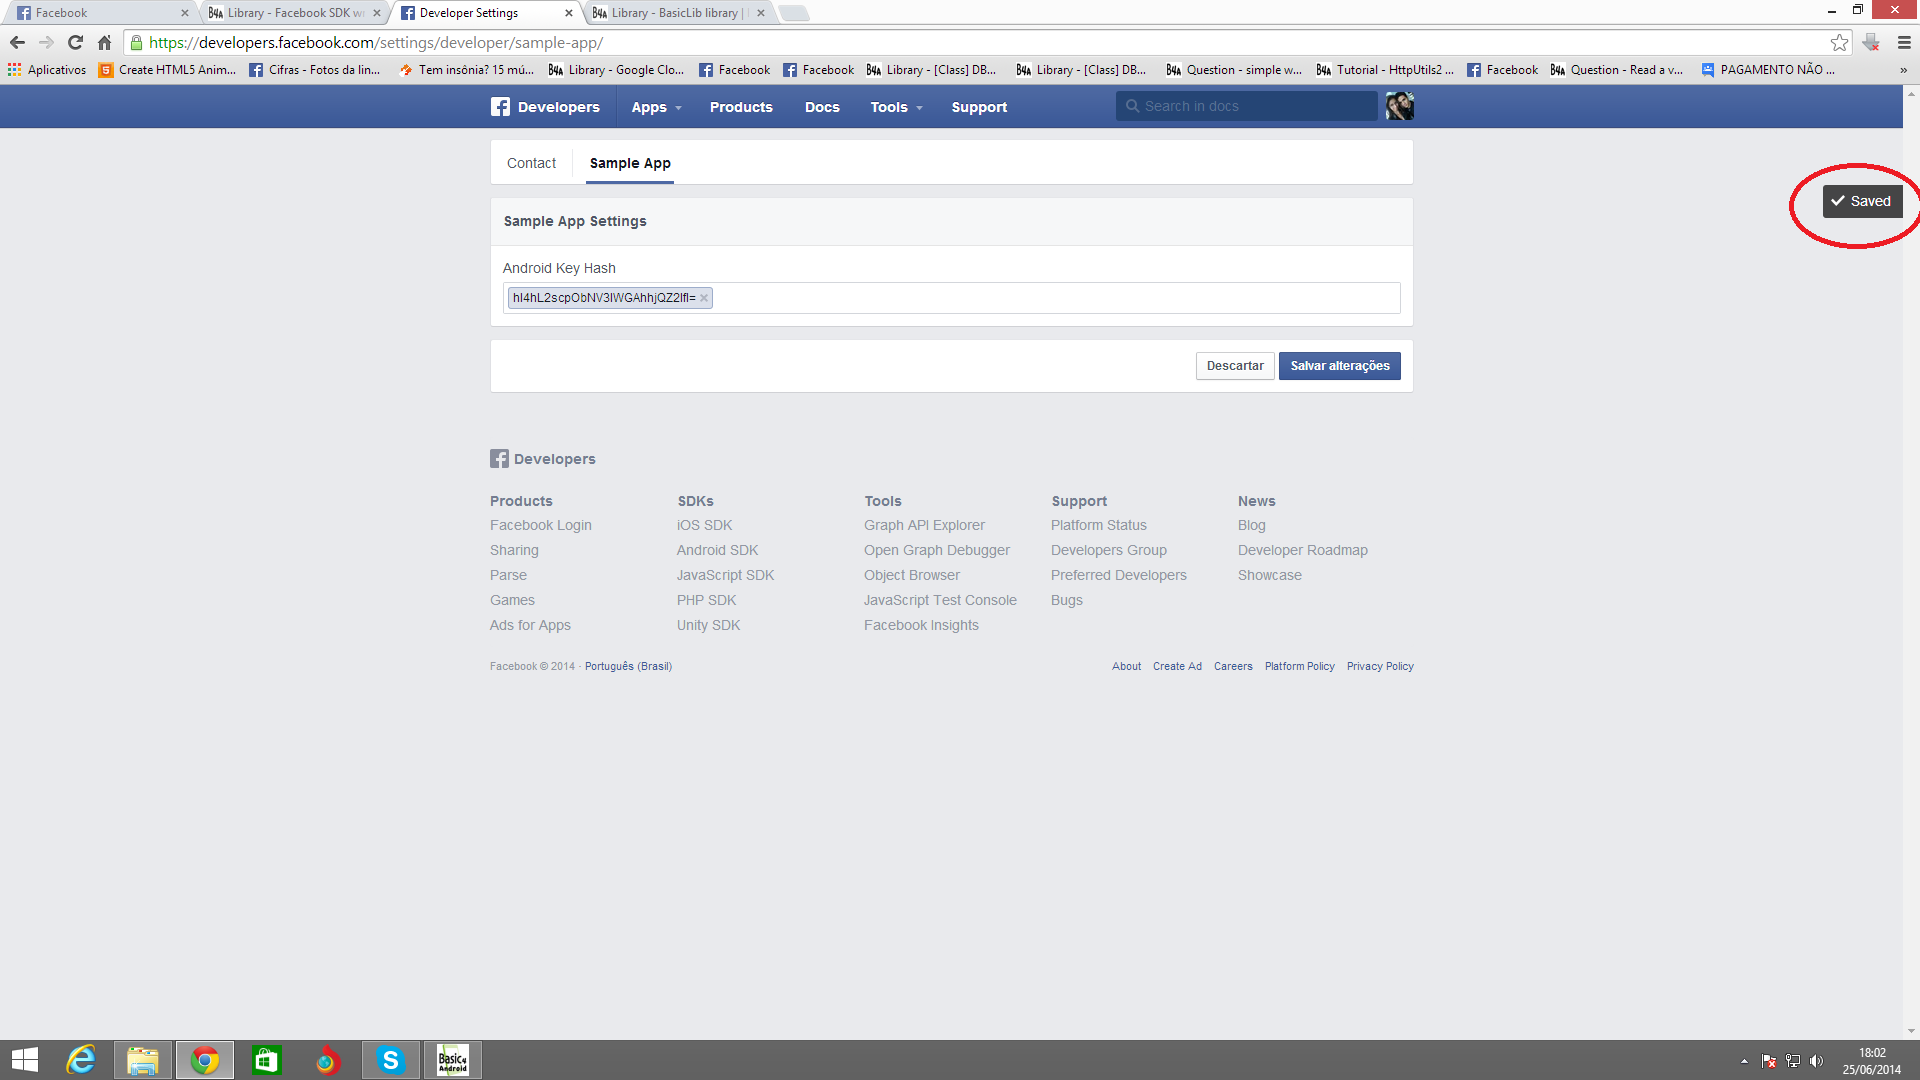The width and height of the screenshot is (1920, 1080).
Task: Expand the Tools dropdown menu
Action: click(896, 107)
